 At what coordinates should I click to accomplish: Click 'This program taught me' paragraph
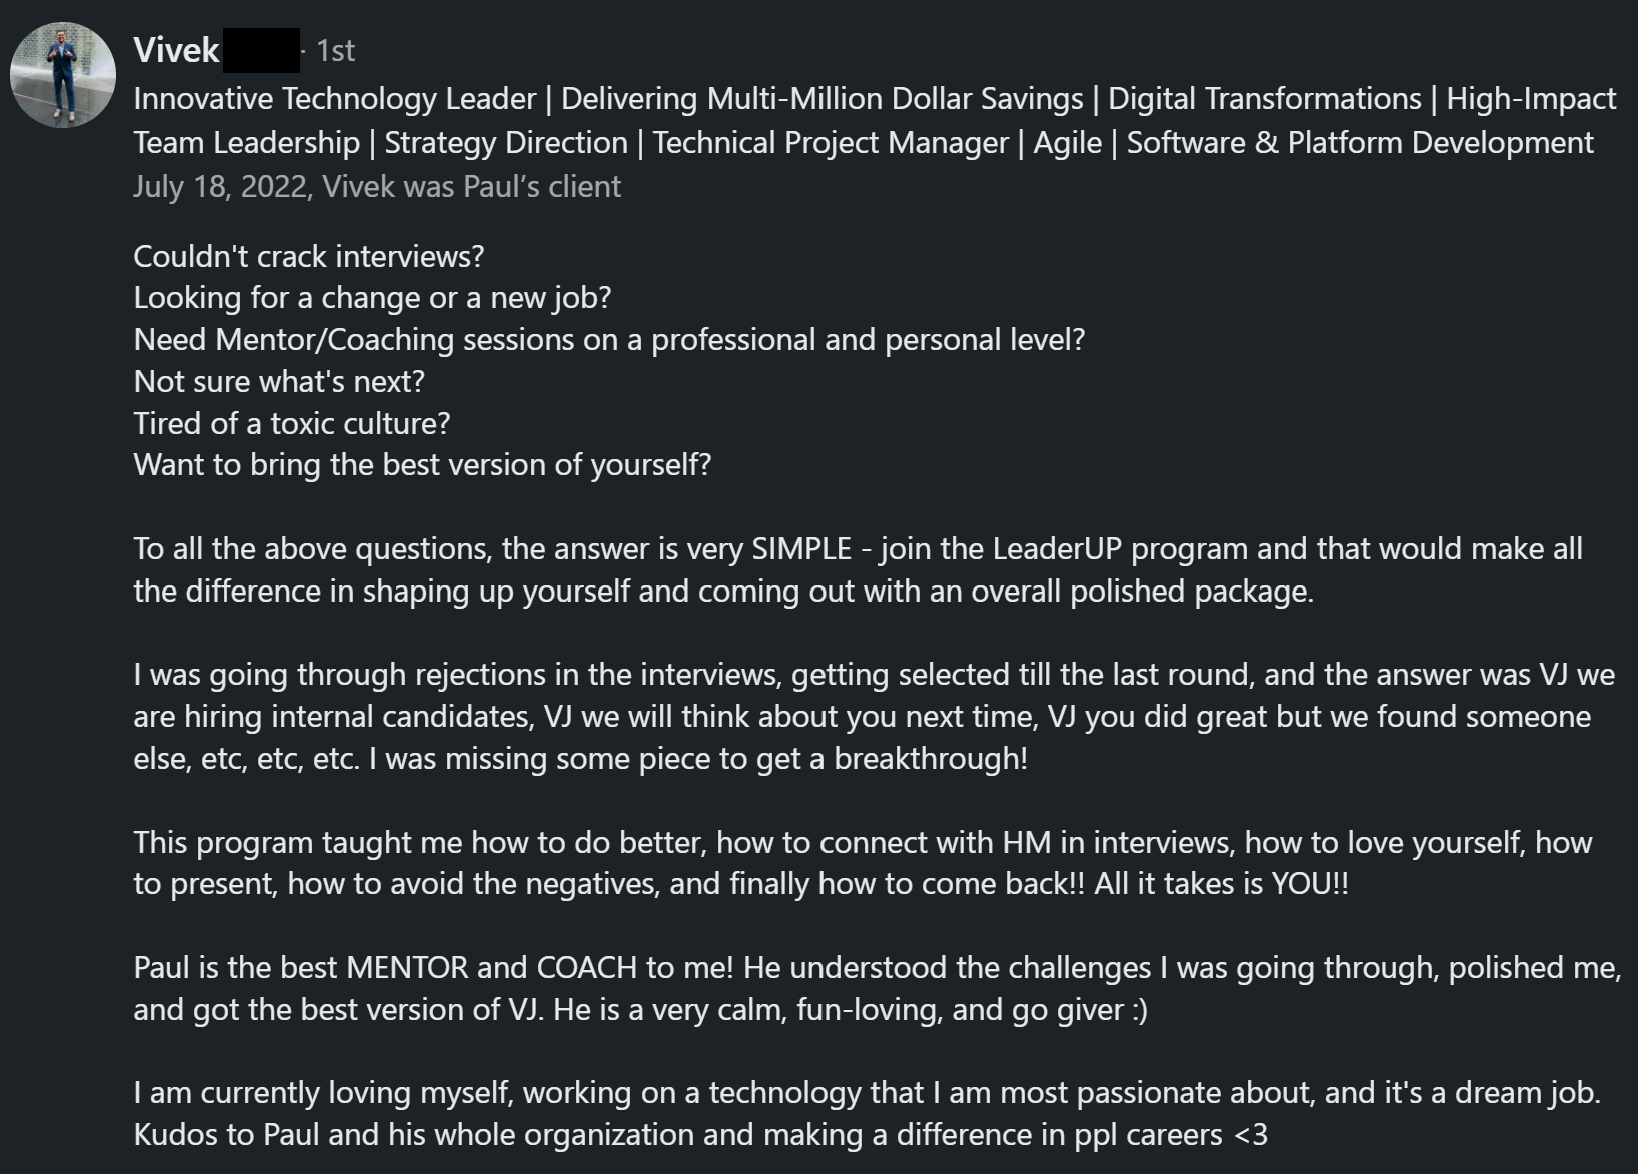(863, 862)
